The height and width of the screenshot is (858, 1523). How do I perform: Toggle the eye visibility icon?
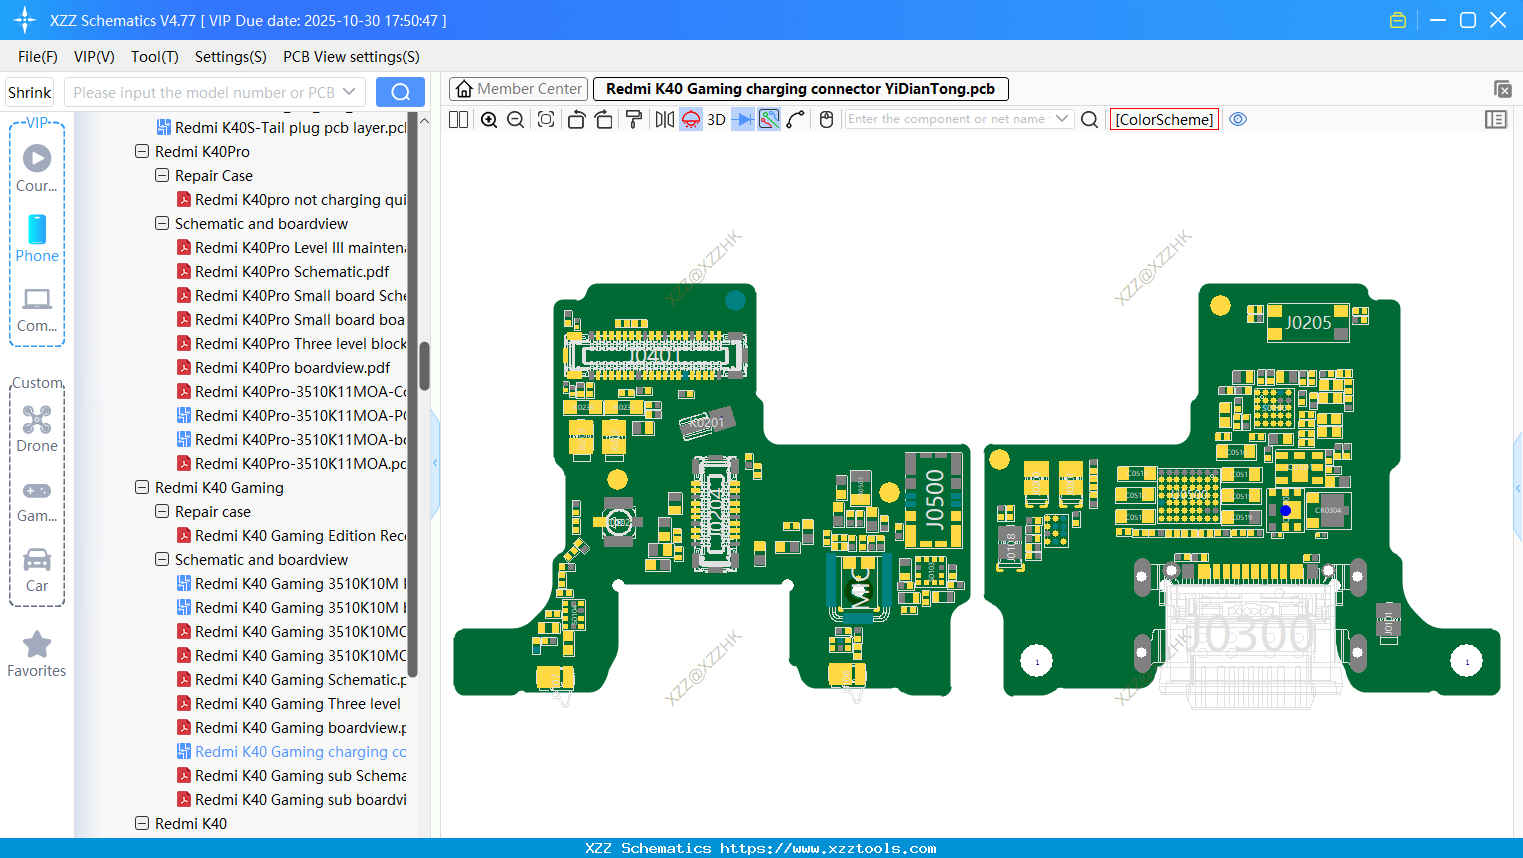click(x=1238, y=119)
